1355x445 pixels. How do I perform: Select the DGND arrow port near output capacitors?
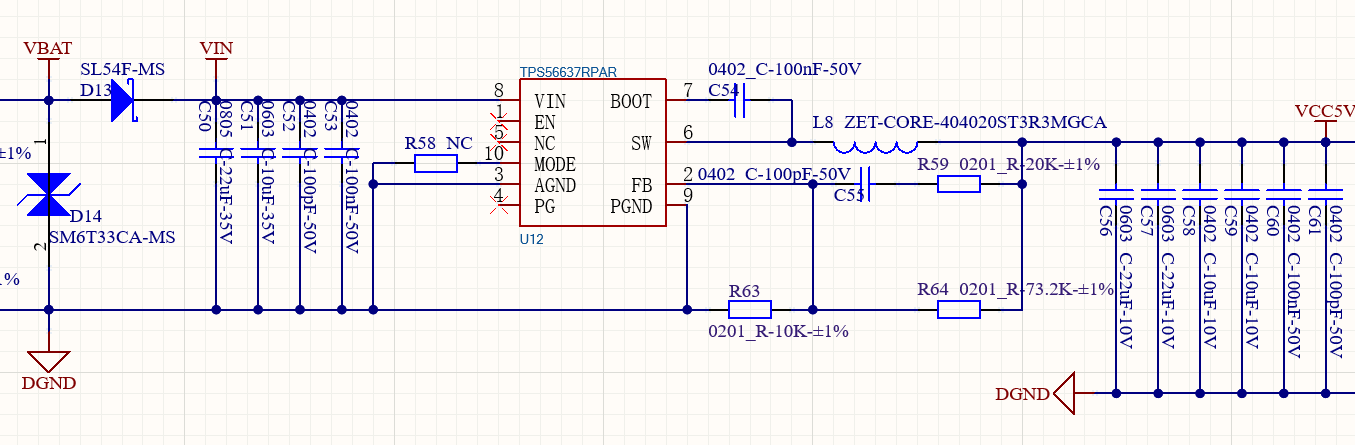(1064, 394)
